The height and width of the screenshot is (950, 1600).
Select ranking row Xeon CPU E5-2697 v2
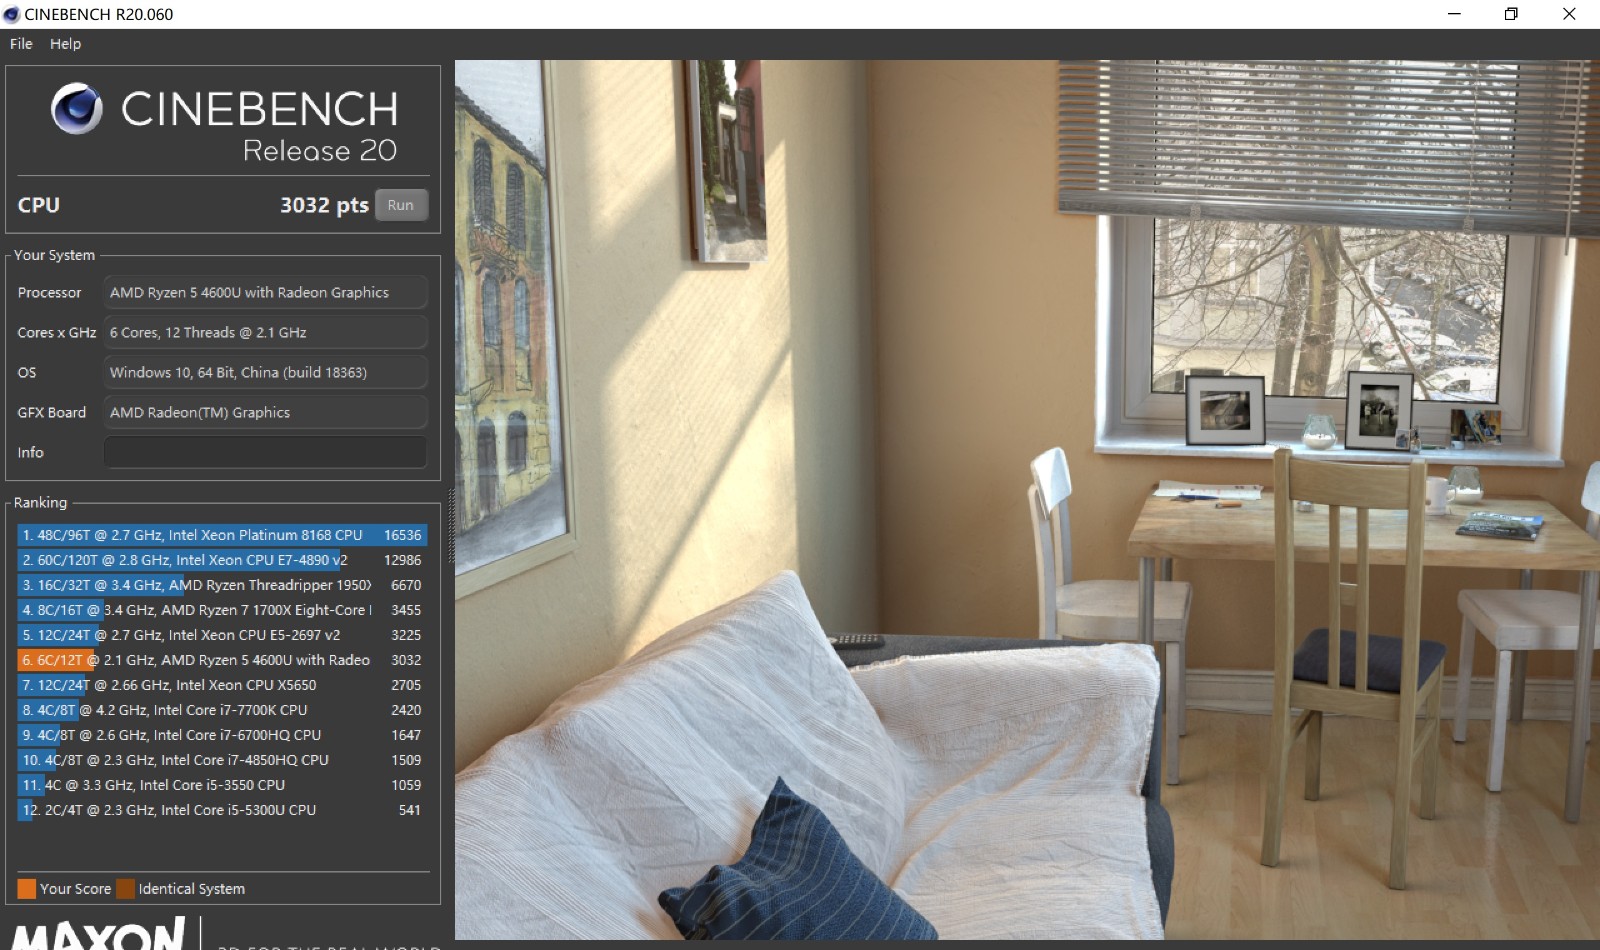pos(222,635)
